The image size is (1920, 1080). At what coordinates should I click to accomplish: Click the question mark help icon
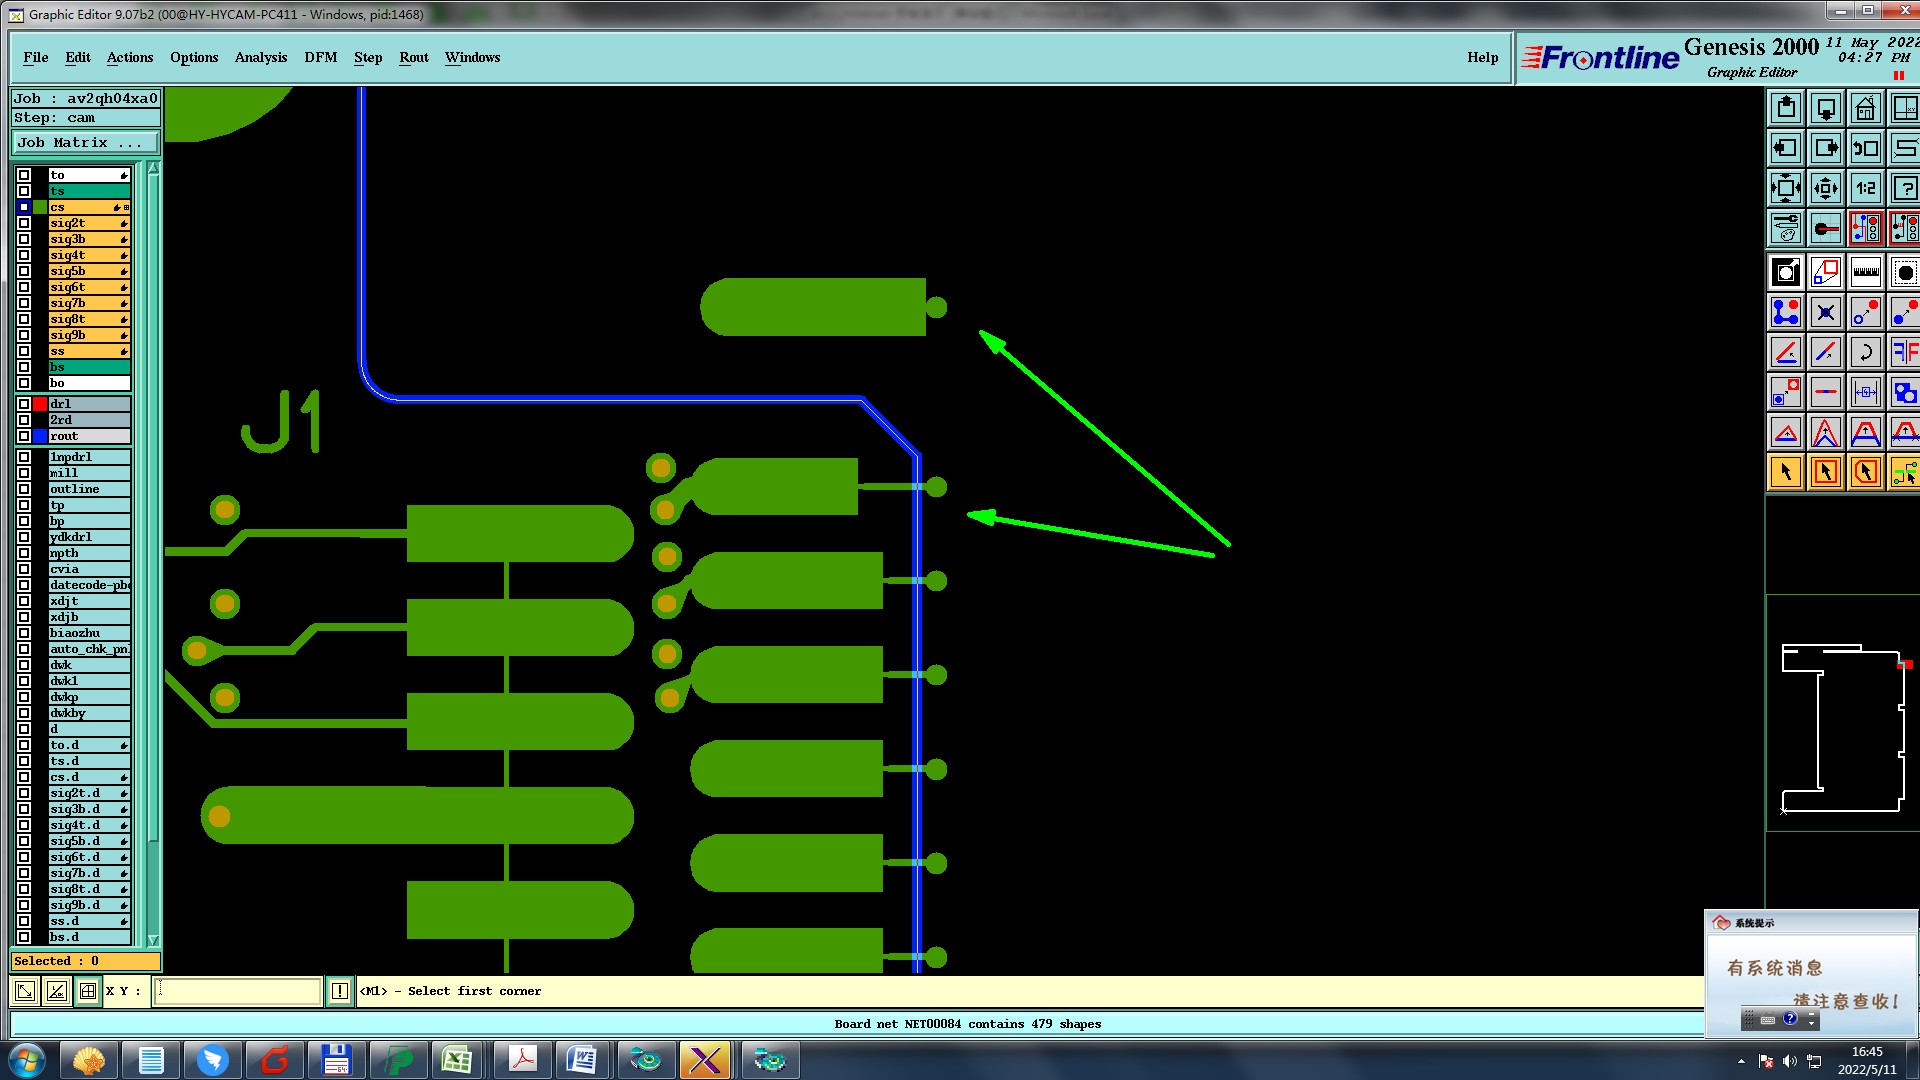[1905, 188]
